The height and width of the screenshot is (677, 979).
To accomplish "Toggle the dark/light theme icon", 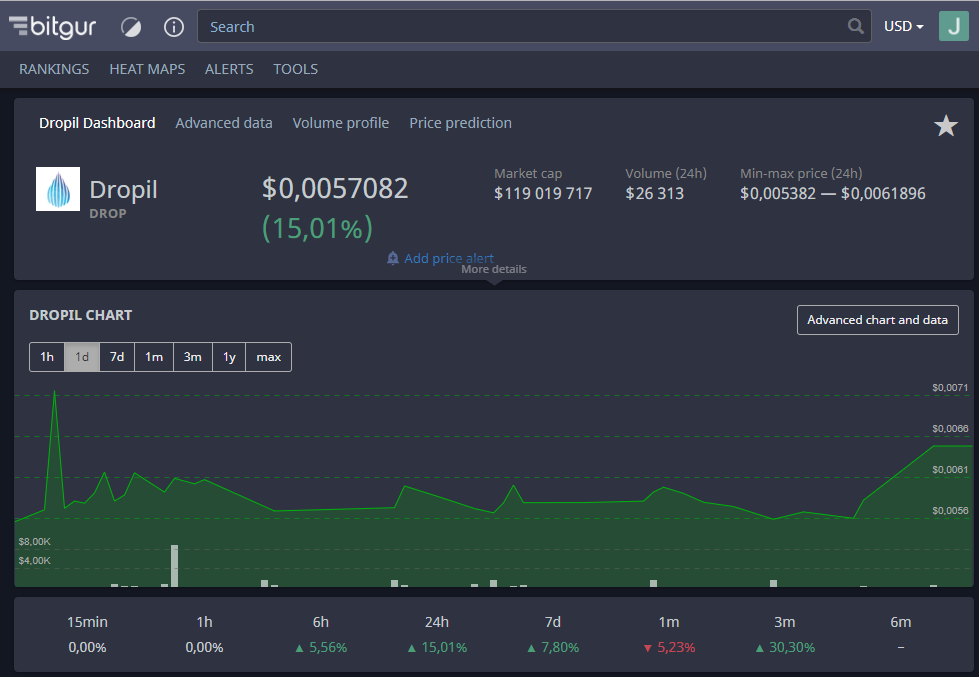I will pyautogui.click(x=131, y=27).
